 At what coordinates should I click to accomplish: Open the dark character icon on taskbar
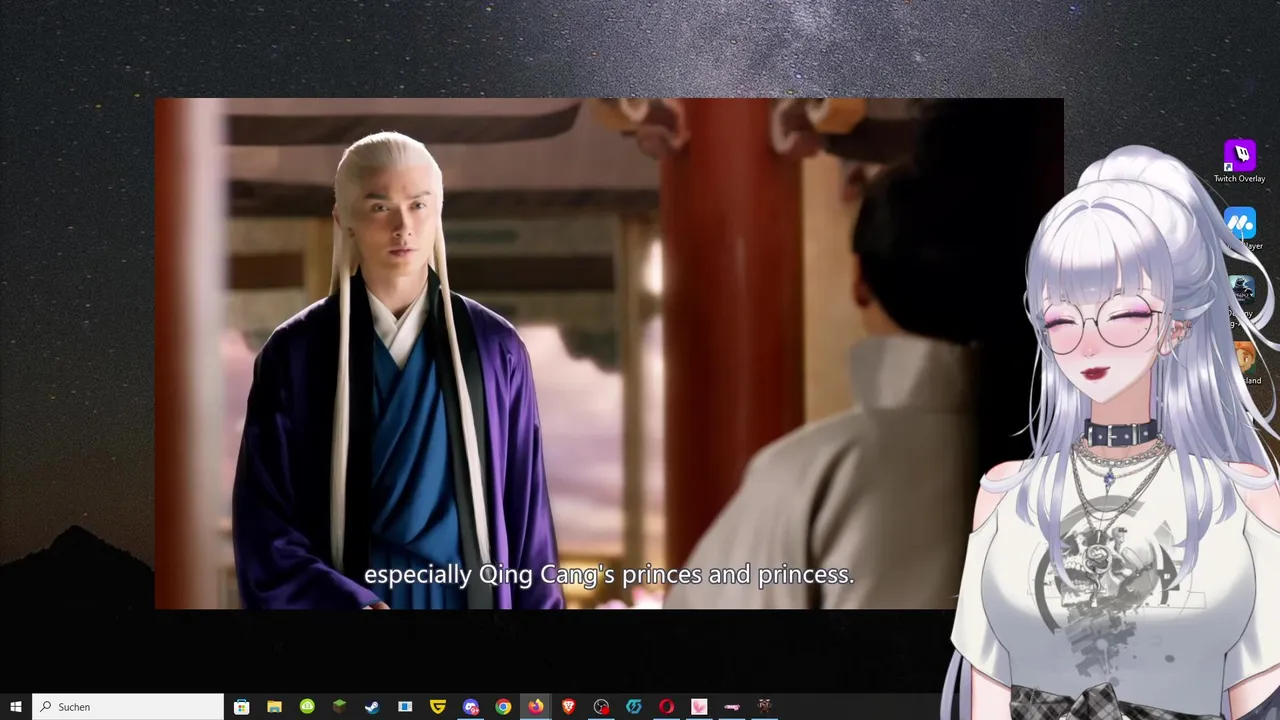click(x=764, y=707)
